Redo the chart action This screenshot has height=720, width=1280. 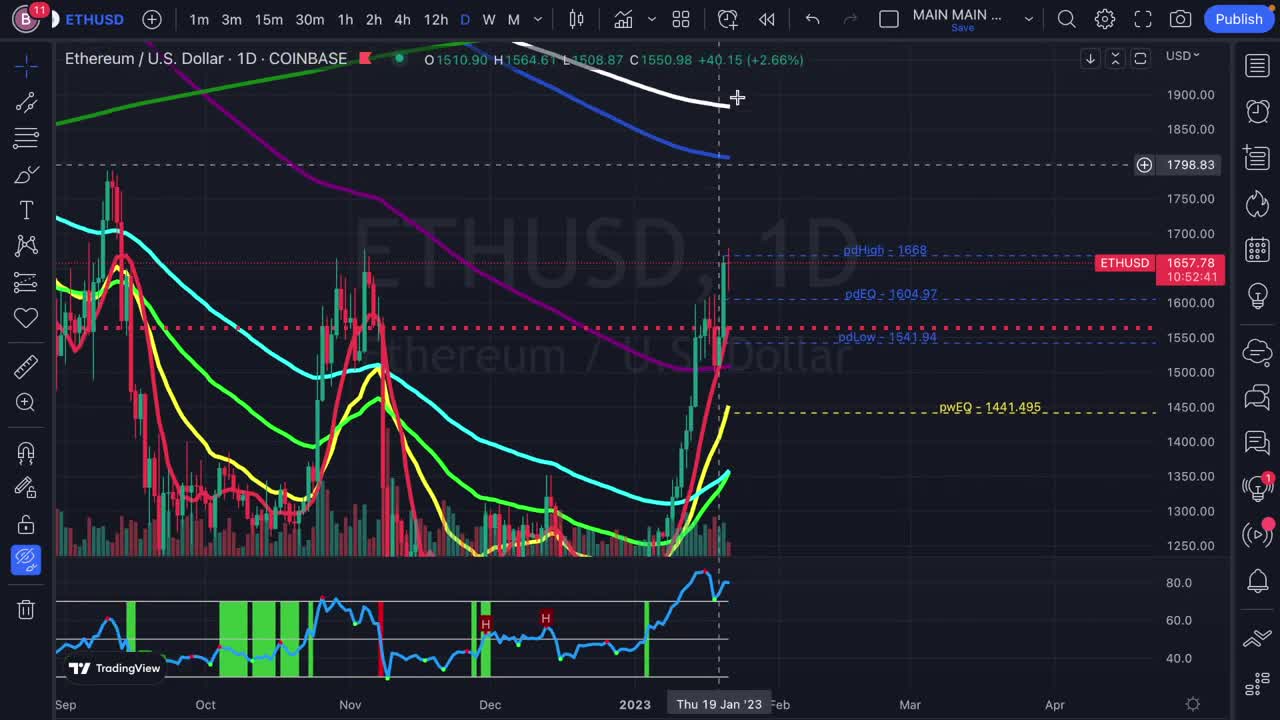850,19
